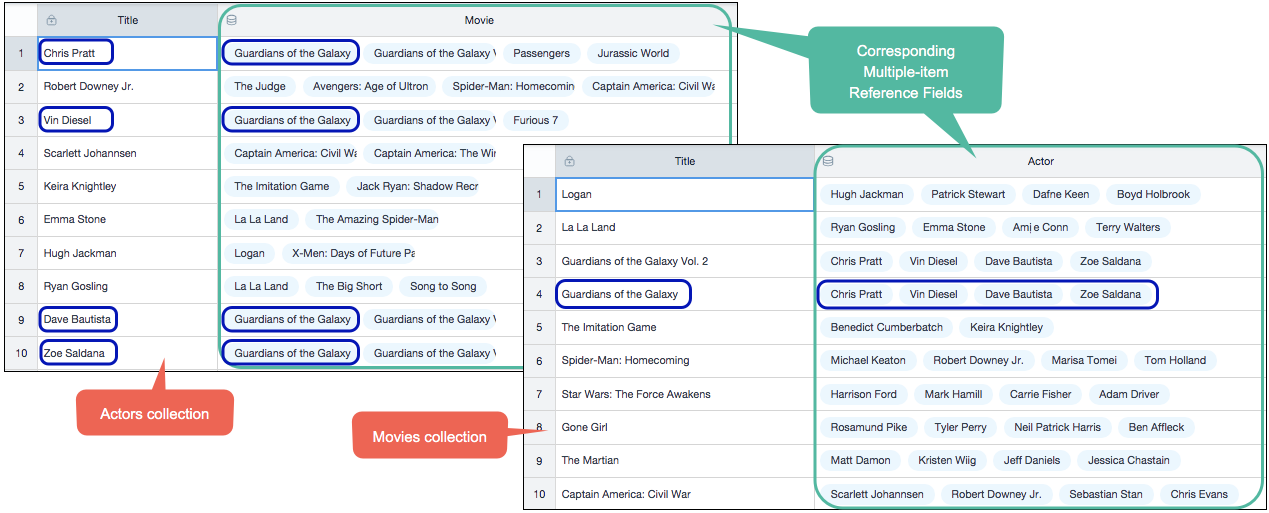Select Captain America: Civil War title cell in Movies
The width and height of the screenshot is (1269, 513).
click(685, 494)
